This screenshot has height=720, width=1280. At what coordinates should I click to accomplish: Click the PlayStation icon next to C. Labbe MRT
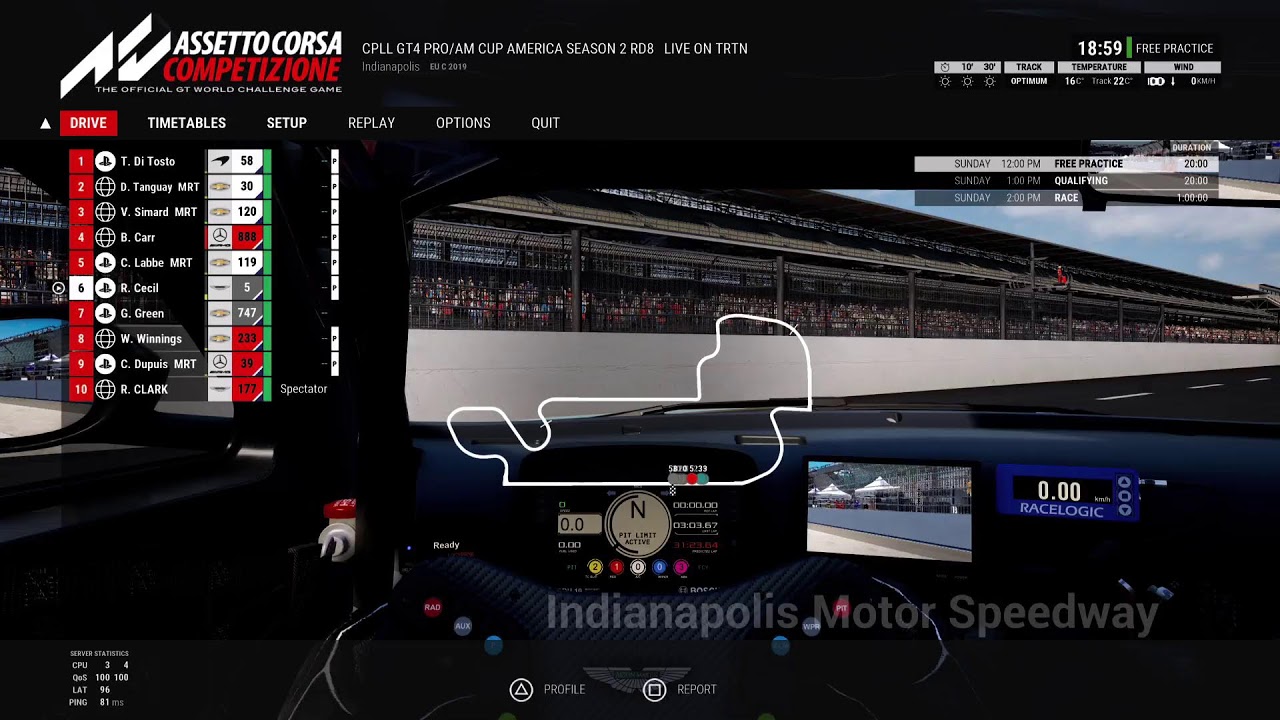(105, 262)
